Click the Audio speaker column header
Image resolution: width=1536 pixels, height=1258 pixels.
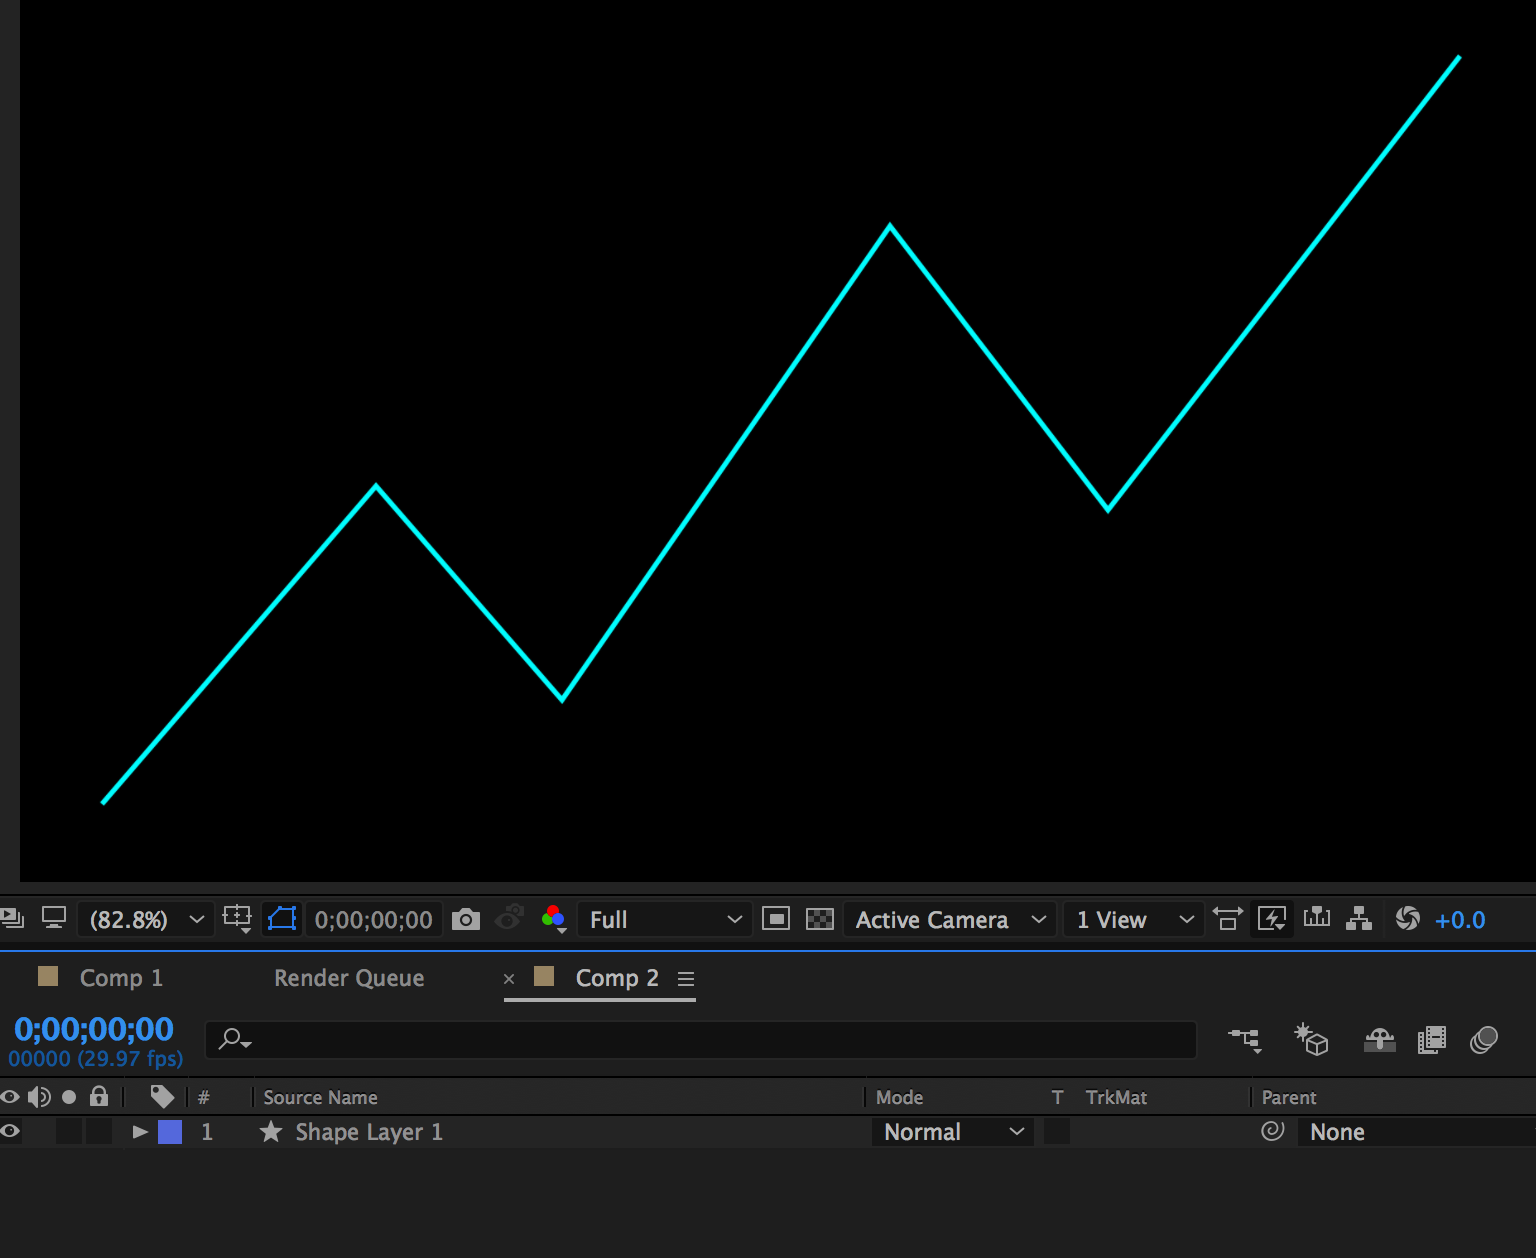click(x=39, y=1097)
